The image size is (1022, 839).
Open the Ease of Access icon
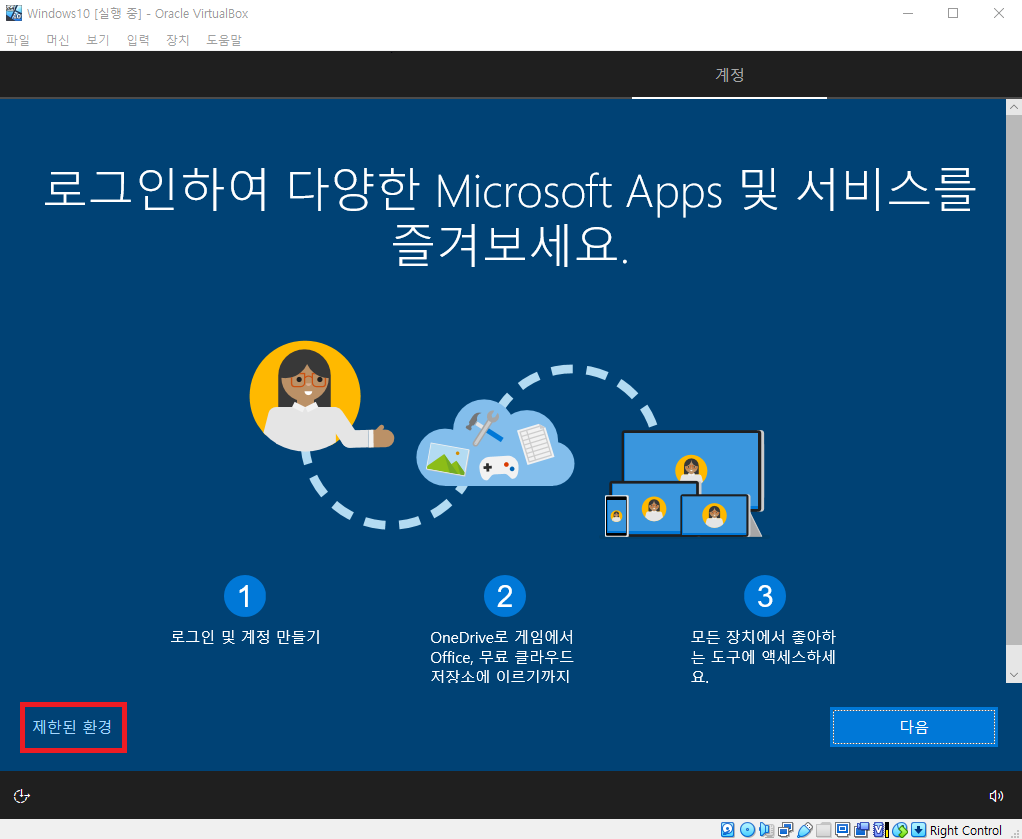22,796
